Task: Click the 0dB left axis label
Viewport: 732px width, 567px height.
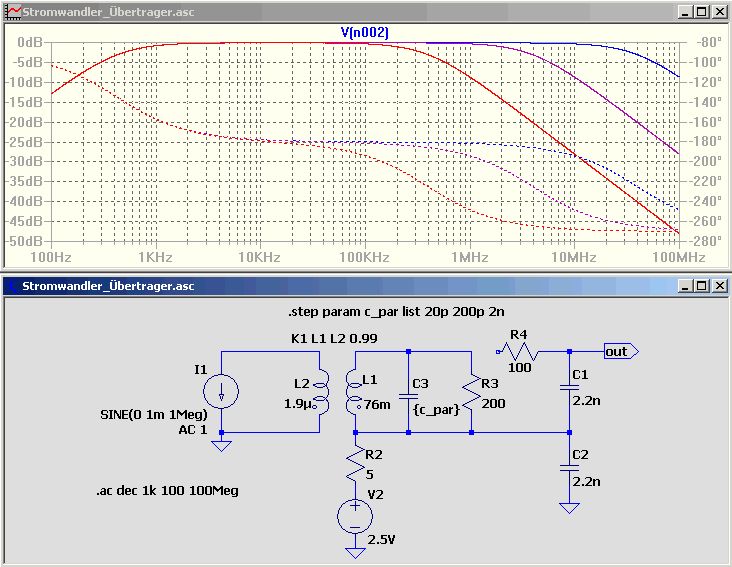Action: tap(30, 42)
